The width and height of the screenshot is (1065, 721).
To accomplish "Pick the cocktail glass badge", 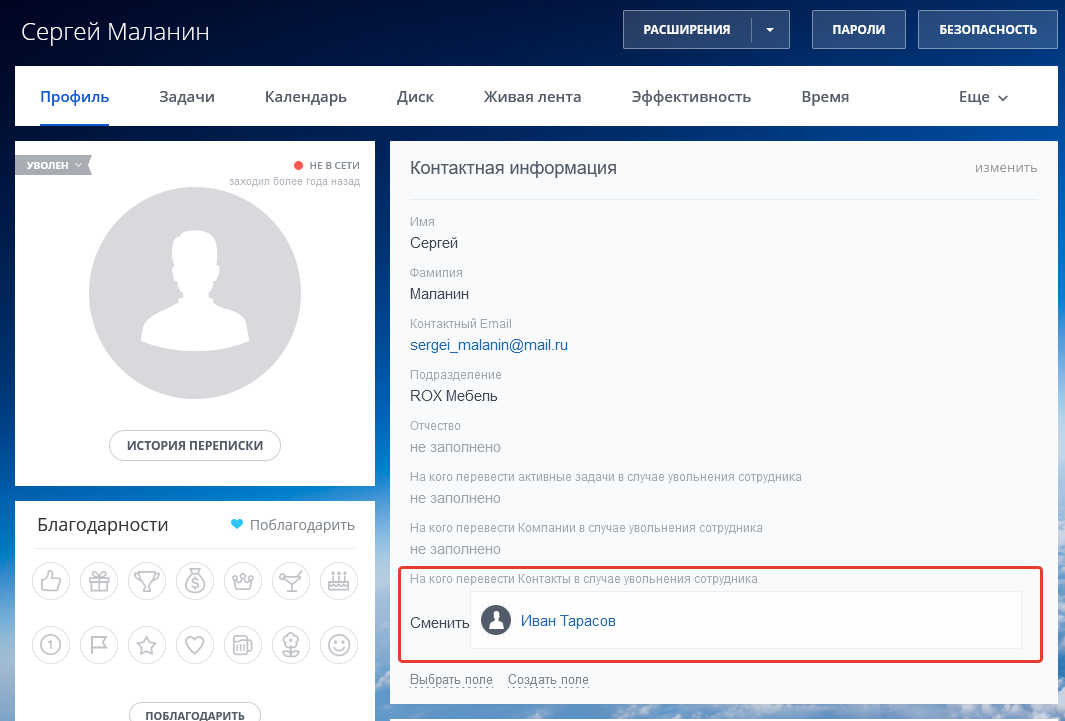I will pyautogui.click(x=291, y=580).
